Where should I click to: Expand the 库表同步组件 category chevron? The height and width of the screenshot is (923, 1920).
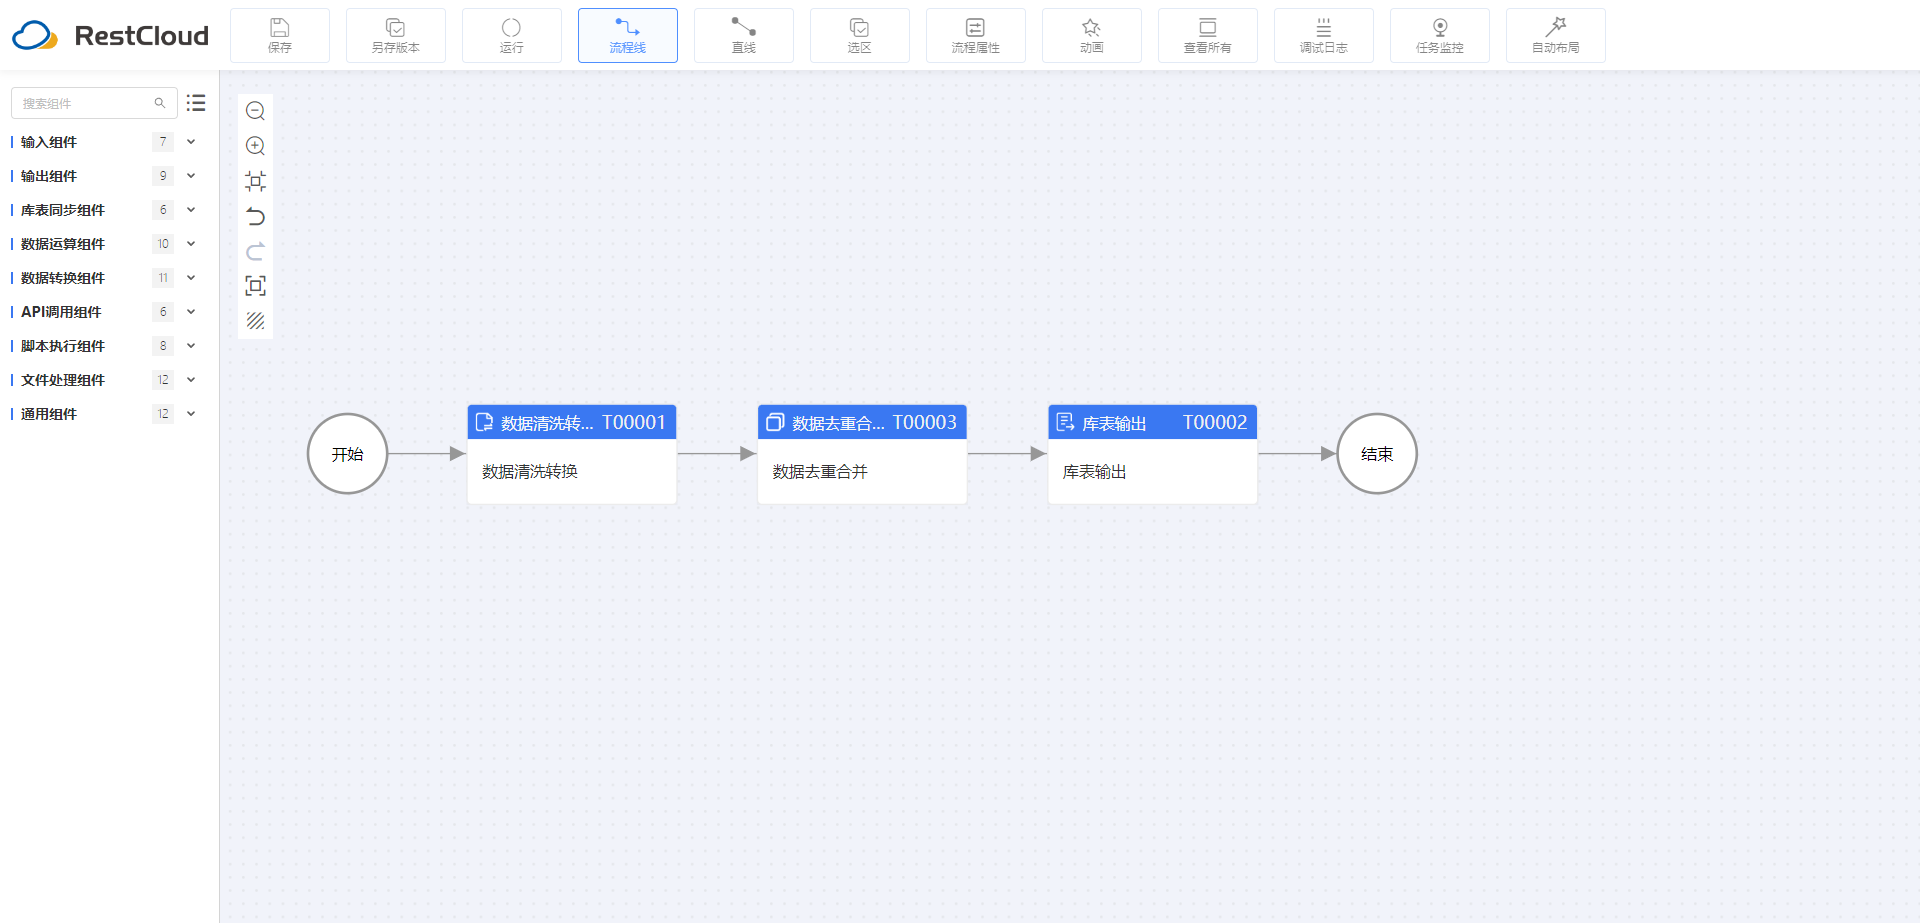(x=191, y=210)
